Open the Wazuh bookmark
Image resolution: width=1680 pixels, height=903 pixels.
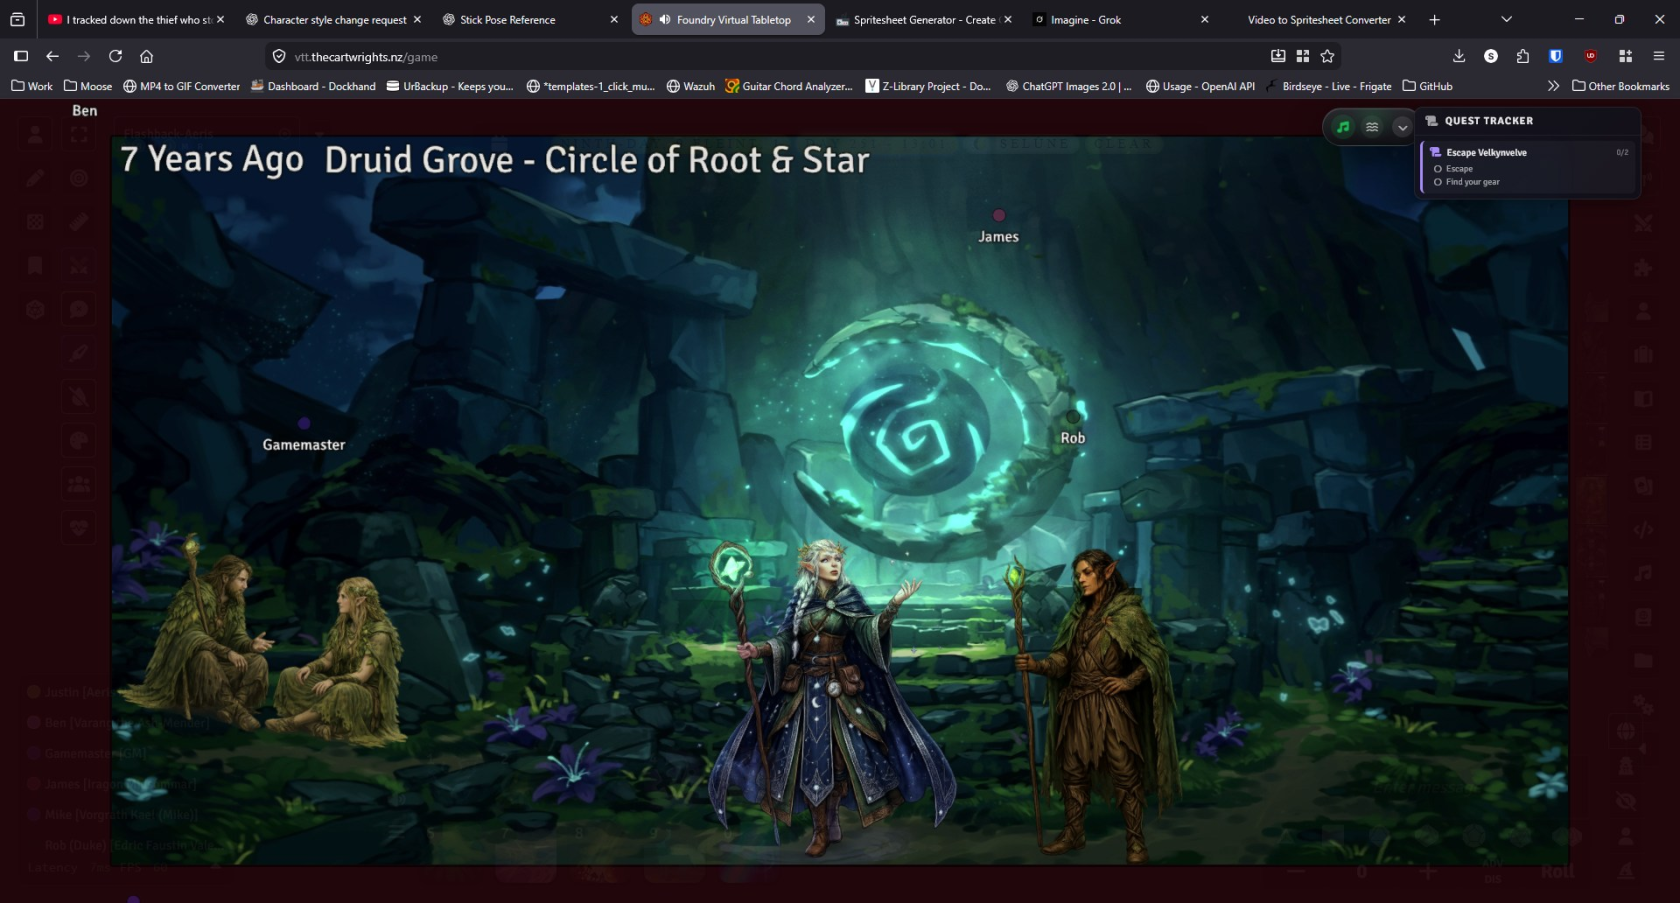pos(690,86)
